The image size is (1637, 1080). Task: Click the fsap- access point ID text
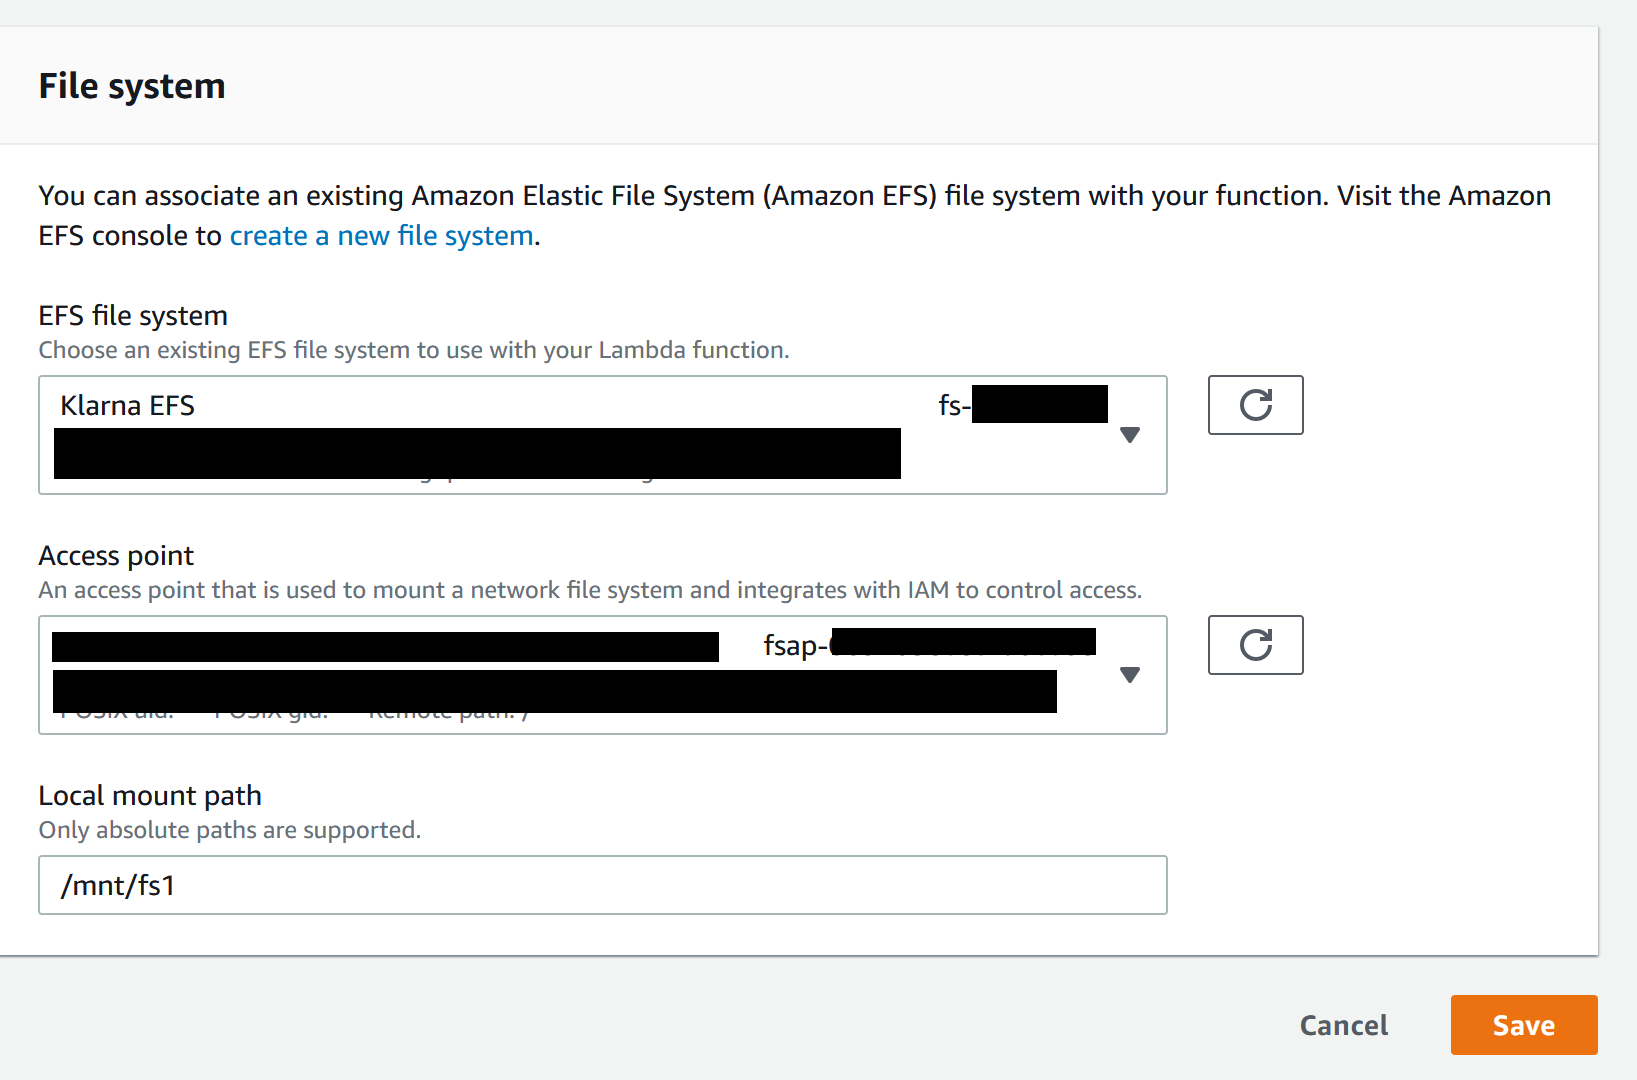[795, 646]
